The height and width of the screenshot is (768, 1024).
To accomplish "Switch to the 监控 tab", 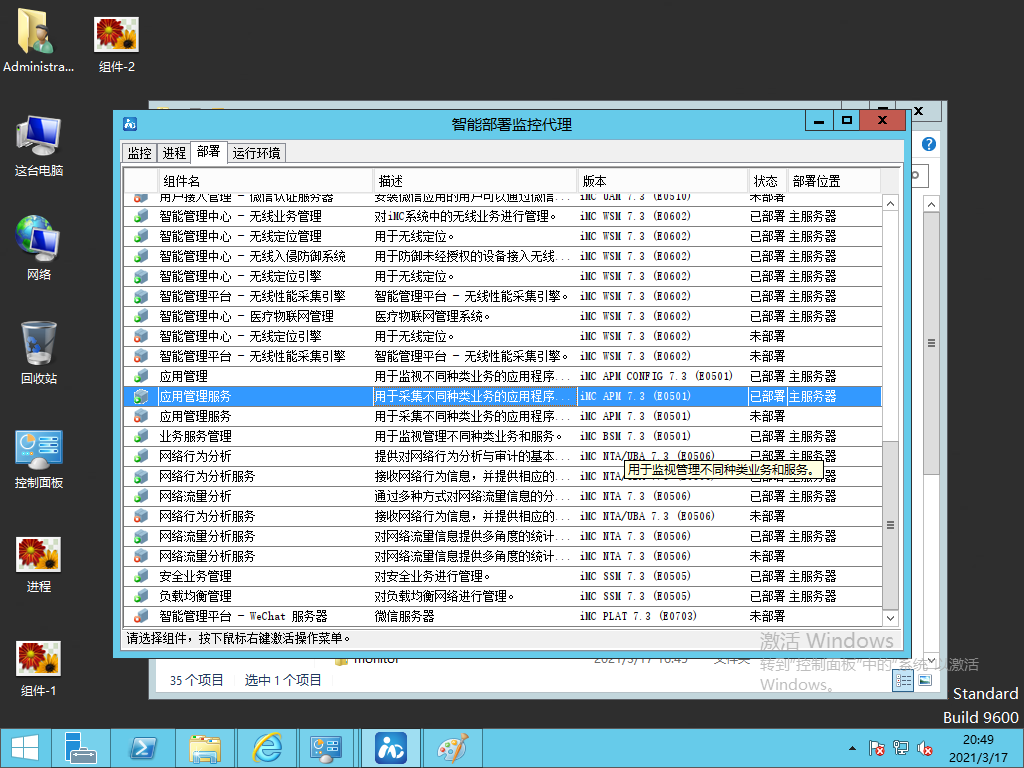I will coord(139,153).
